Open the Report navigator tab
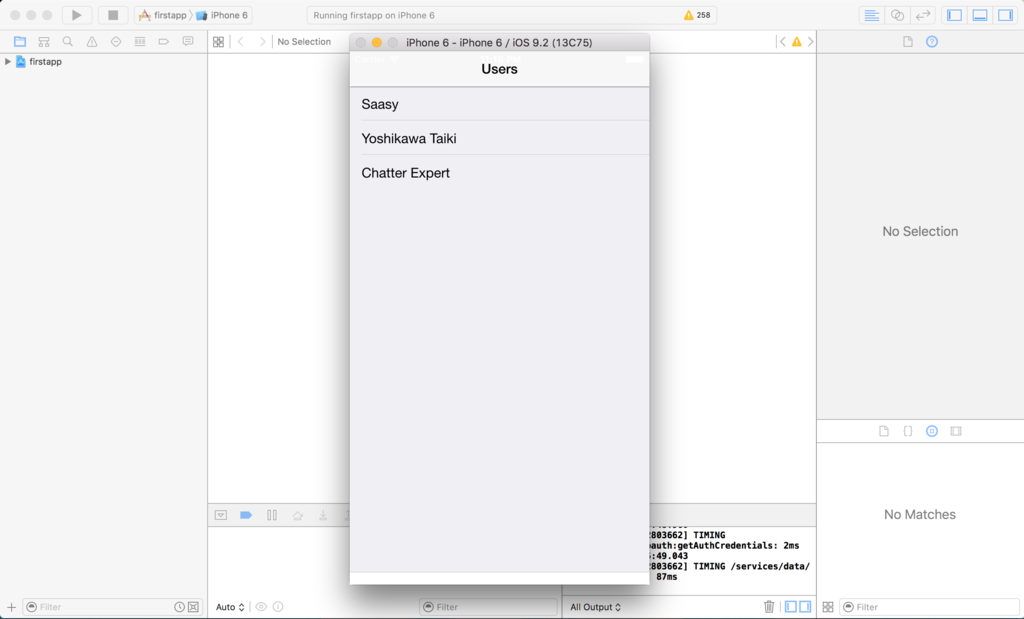 (x=187, y=42)
